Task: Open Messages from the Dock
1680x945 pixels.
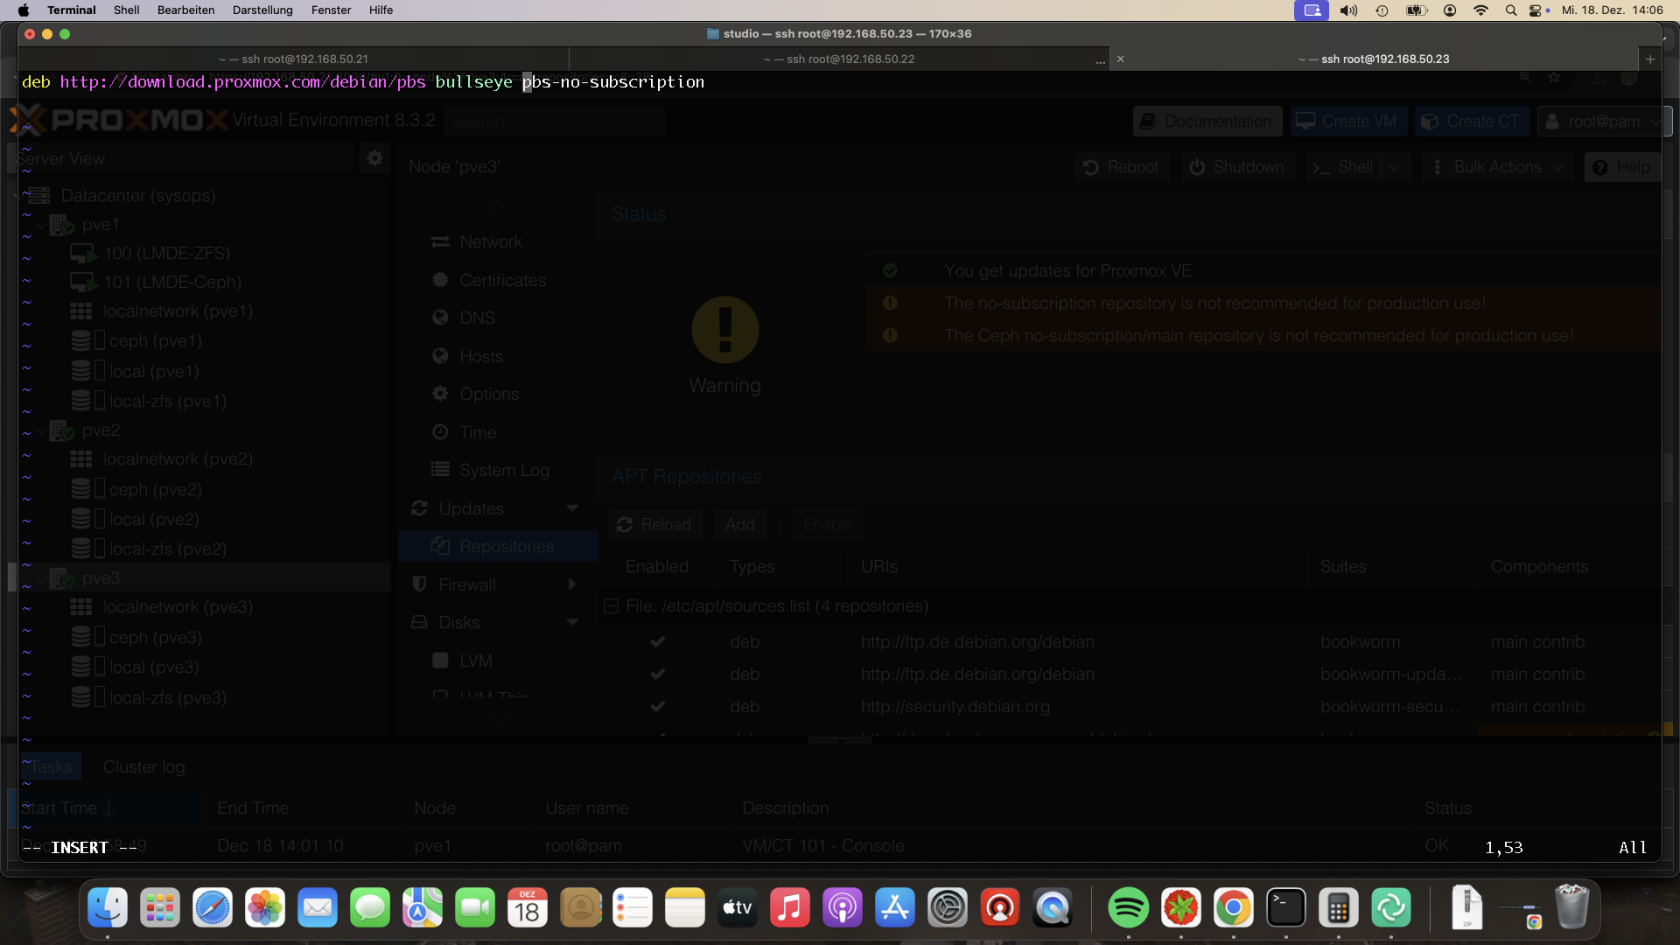Action: tap(370, 908)
